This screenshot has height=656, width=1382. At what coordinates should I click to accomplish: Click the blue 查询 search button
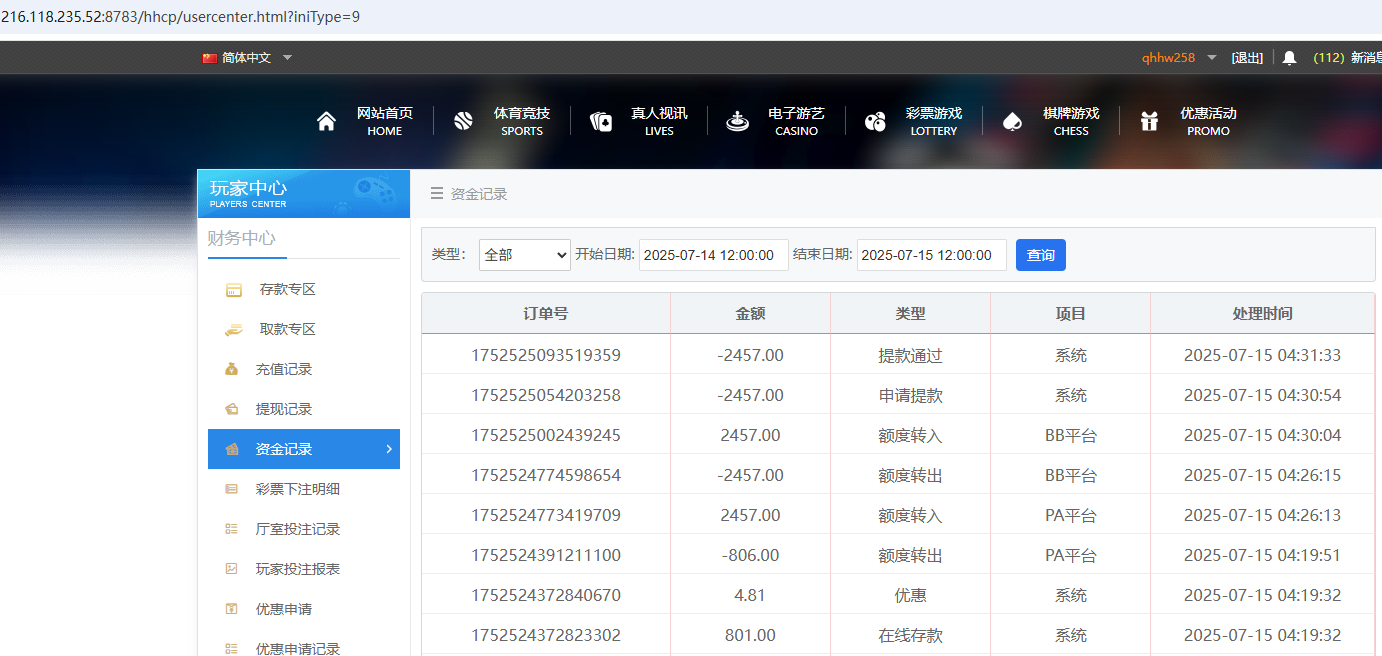click(x=1040, y=255)
